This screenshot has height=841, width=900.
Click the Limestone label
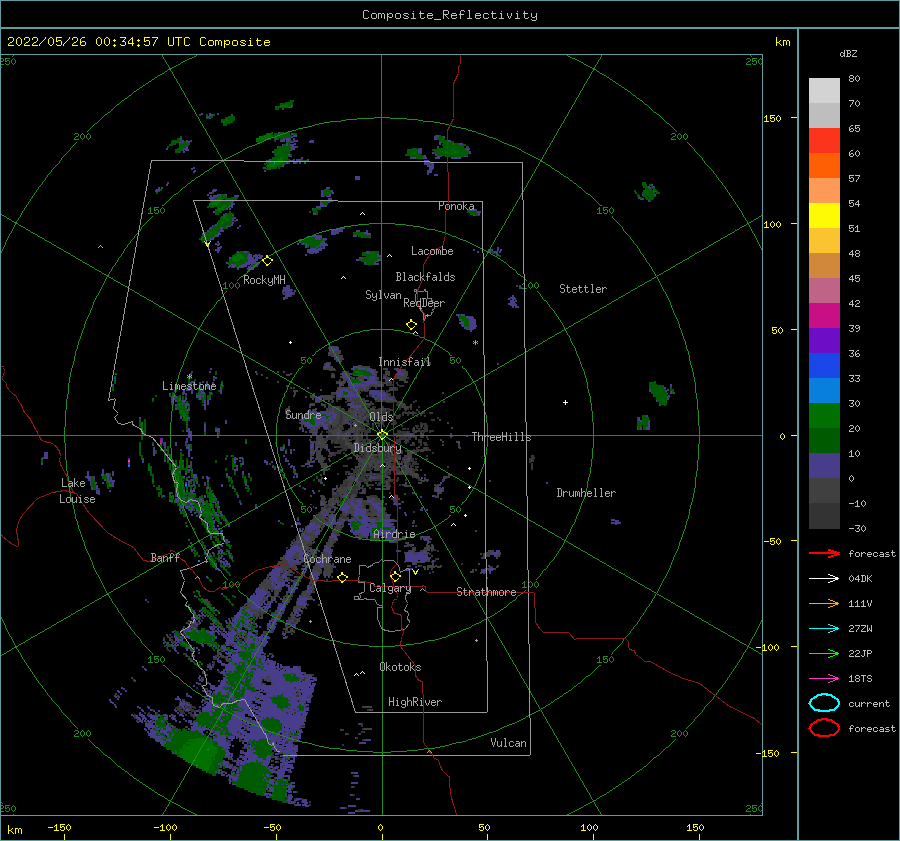point(189,386)
